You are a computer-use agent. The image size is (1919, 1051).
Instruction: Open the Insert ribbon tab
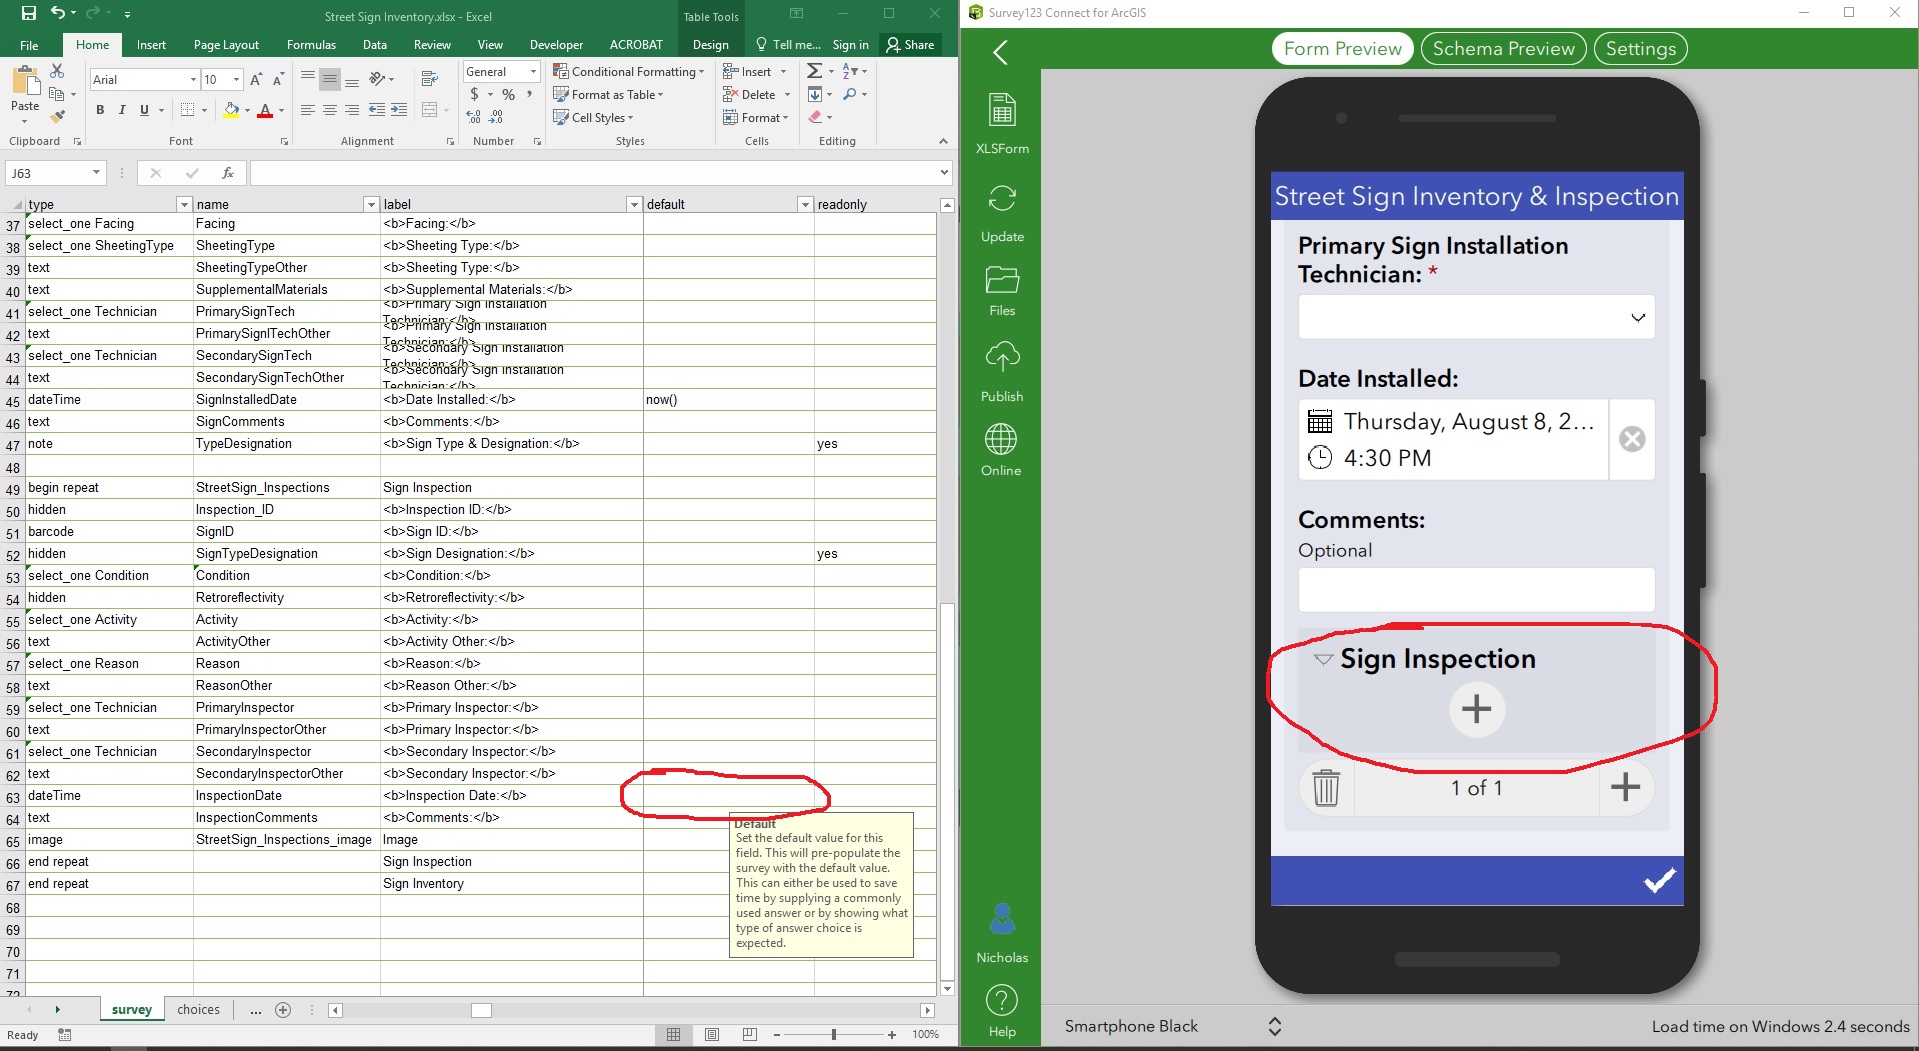coord(151,45)
